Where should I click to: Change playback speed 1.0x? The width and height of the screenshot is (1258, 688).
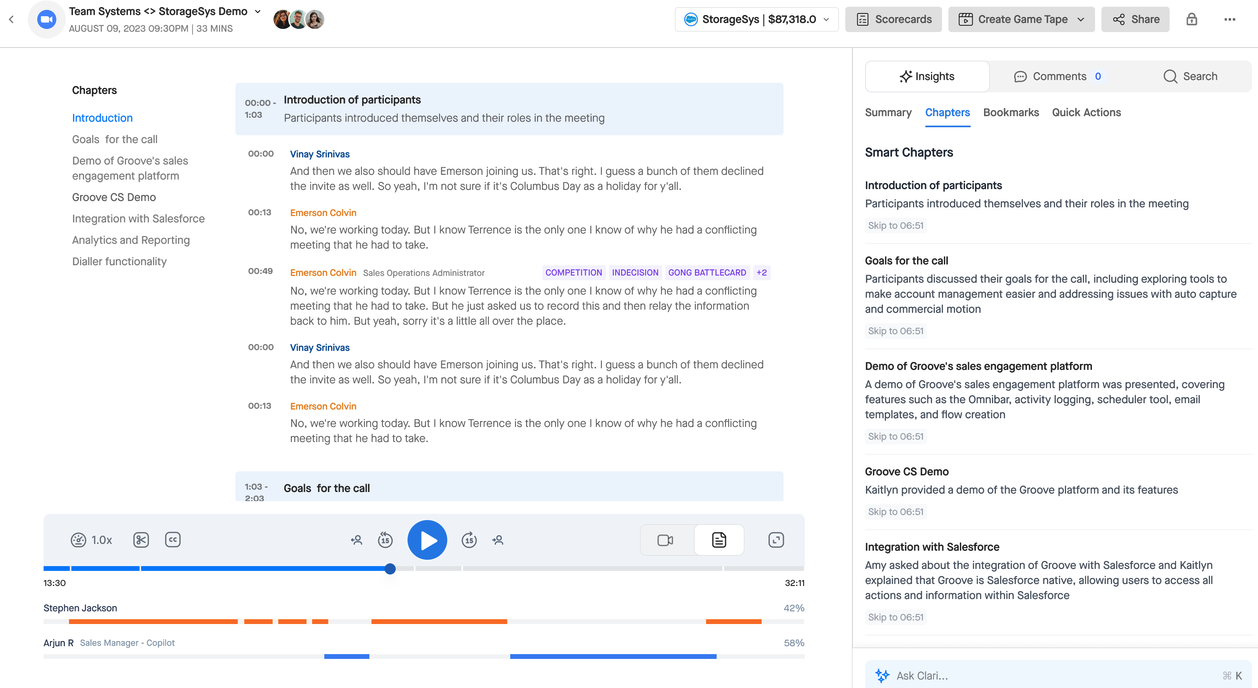pyautogui.click(x=91, y=540)
